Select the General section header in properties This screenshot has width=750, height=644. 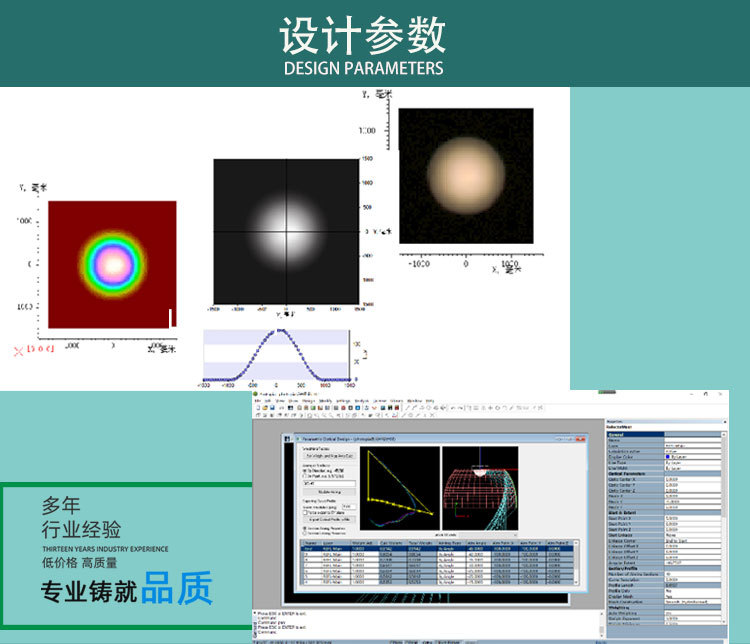tap(636, 434)
